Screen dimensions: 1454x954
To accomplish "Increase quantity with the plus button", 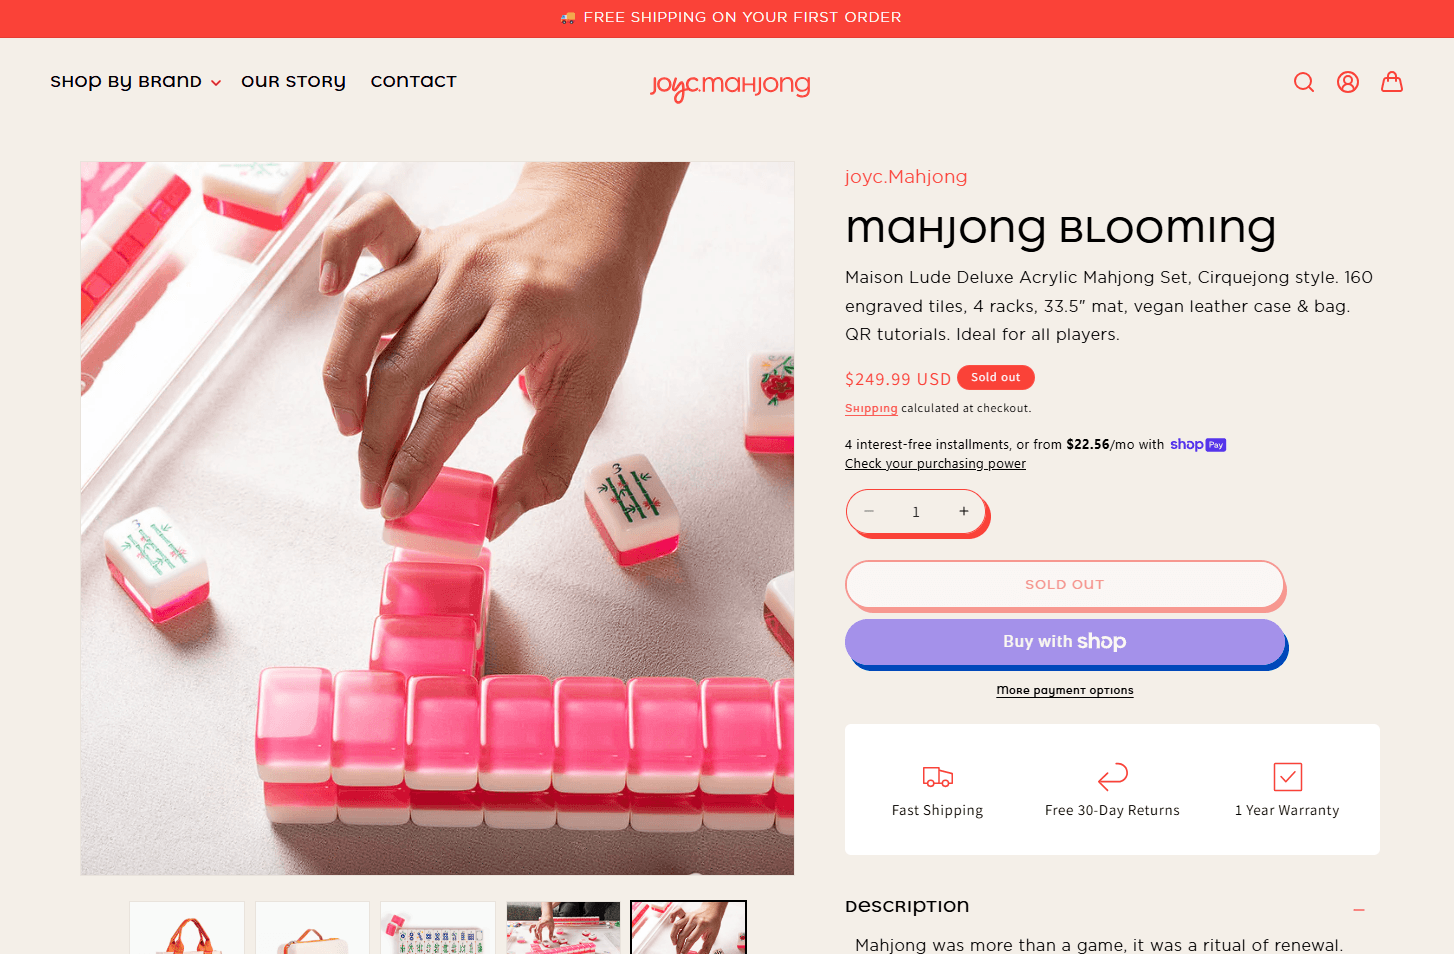I will coord(964,511).
